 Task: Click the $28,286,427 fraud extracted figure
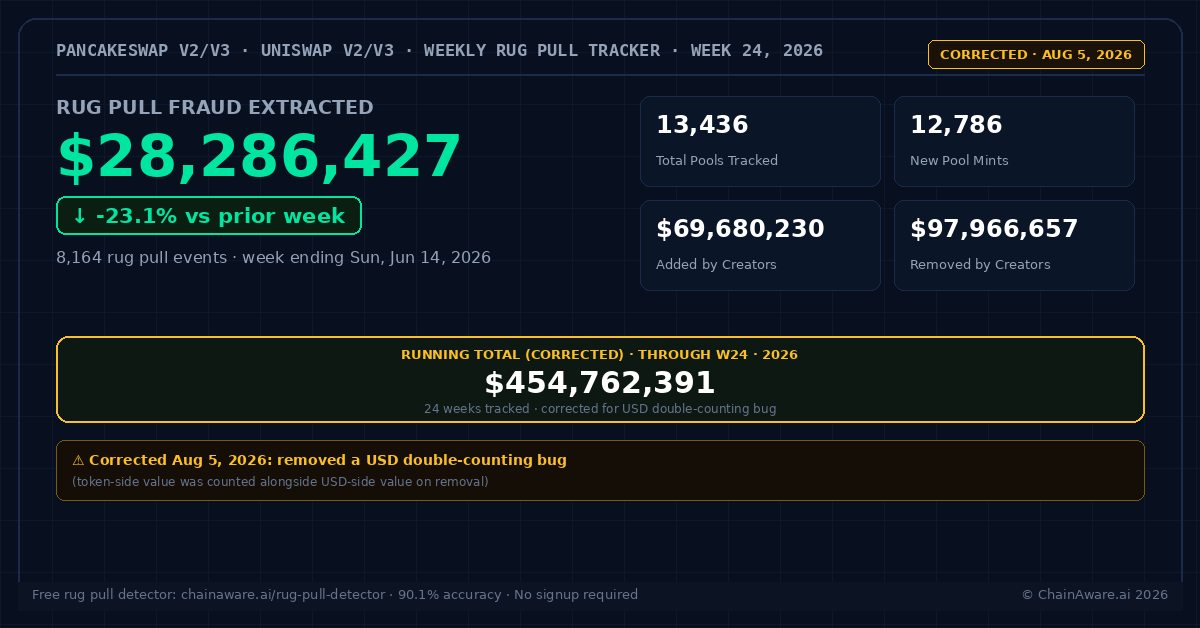tap(260, 157)
